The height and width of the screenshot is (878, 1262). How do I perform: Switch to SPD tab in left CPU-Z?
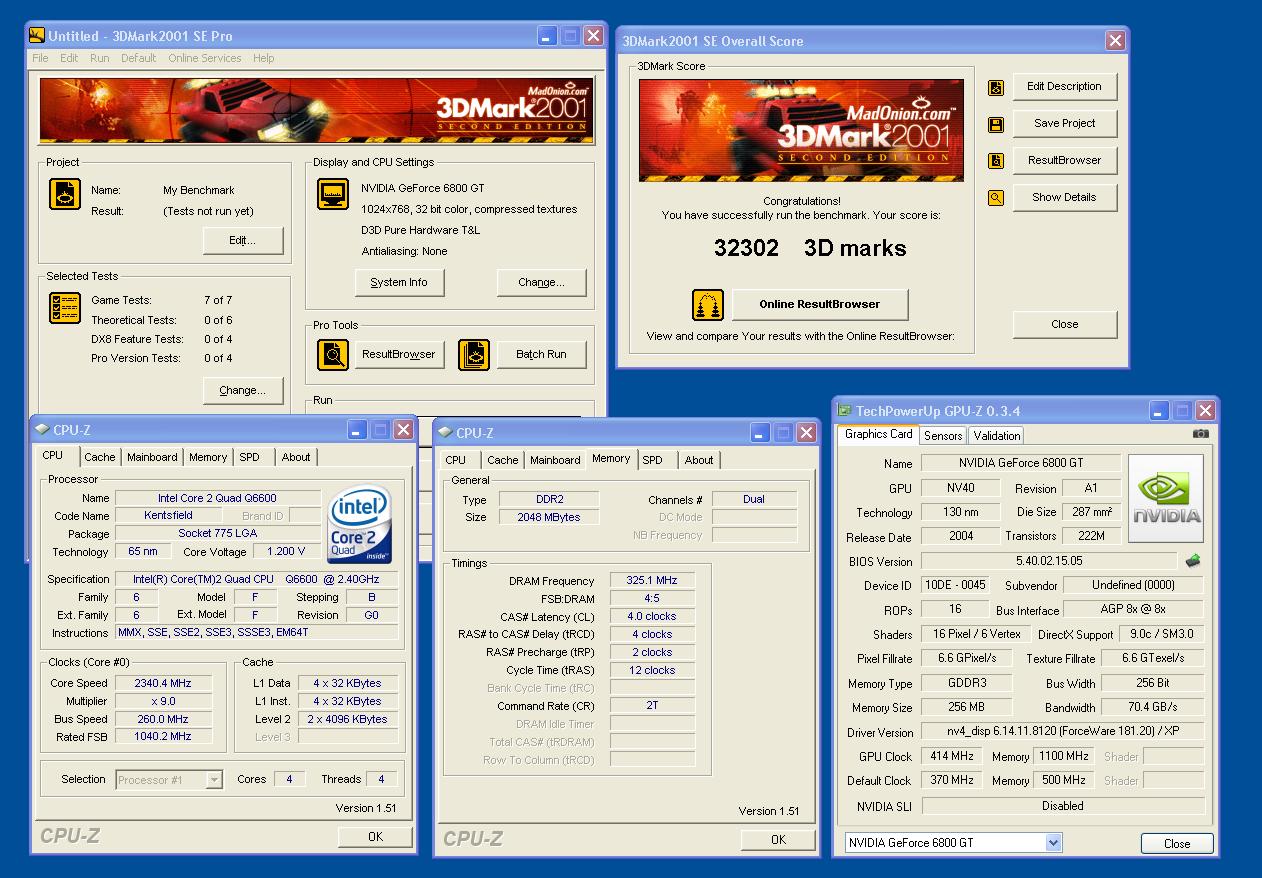pyautogui.click(x=250, y=457)
